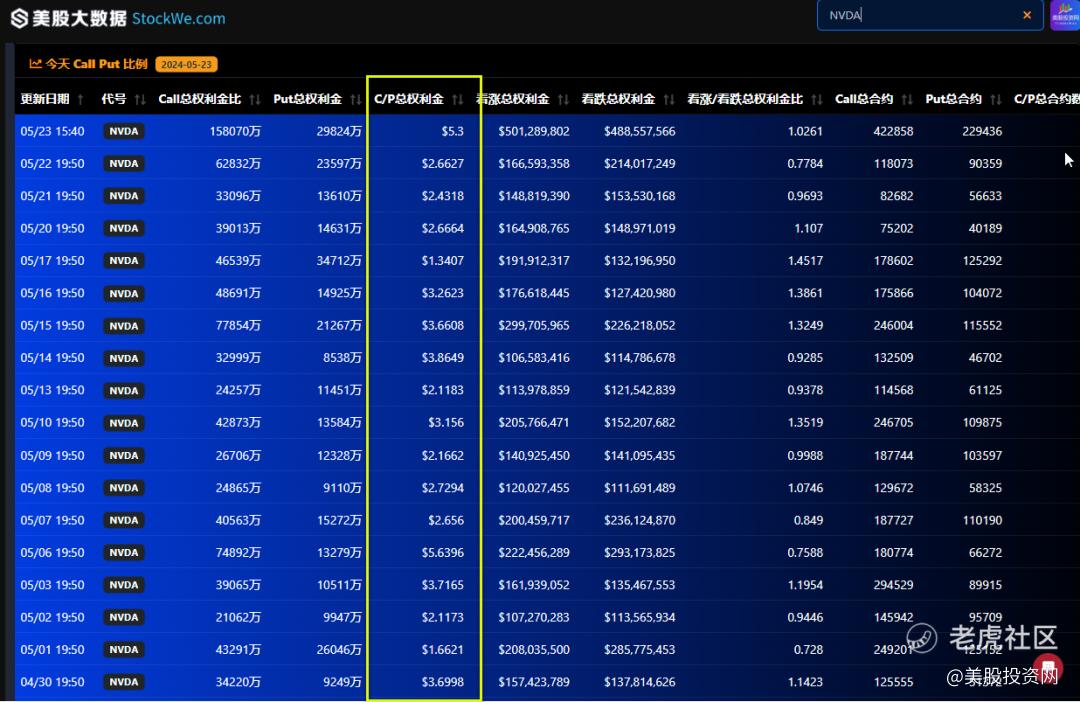This screenshot has width=1080, height=702.
Task: Clear the NVDA search with the X icon
Action: 1027,15
